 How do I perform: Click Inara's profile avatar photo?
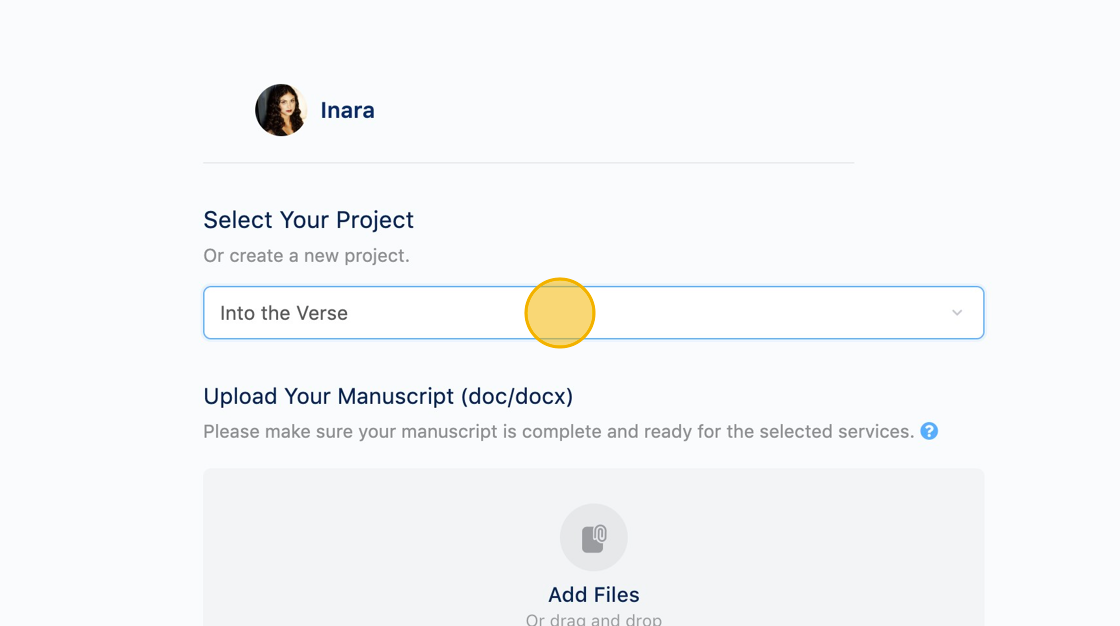[281, 110]
